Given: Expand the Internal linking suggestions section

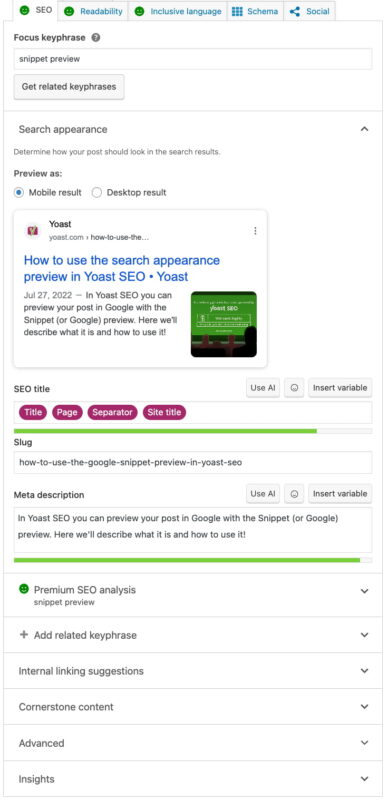Looking at the screenshot, I should [193, 671].
